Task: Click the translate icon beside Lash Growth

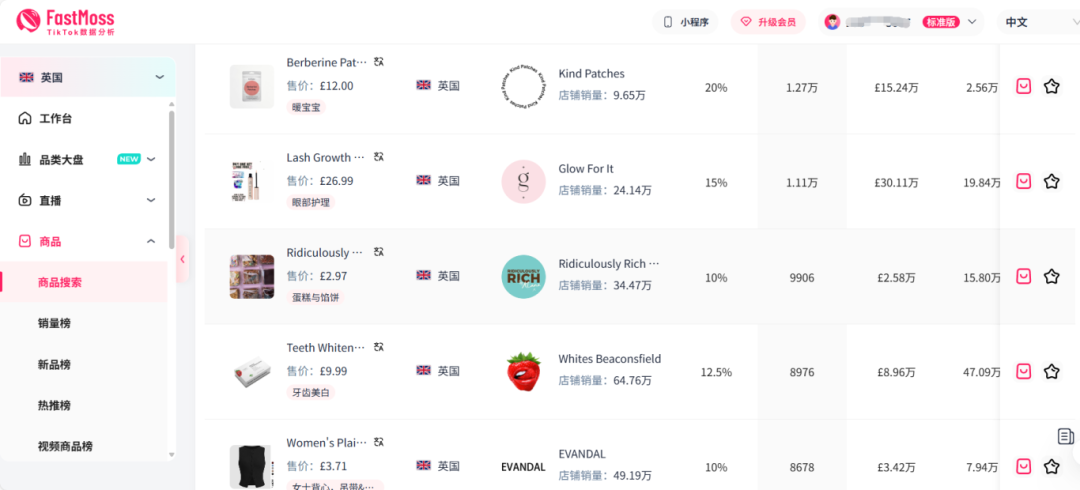Action: coord(379,157)
